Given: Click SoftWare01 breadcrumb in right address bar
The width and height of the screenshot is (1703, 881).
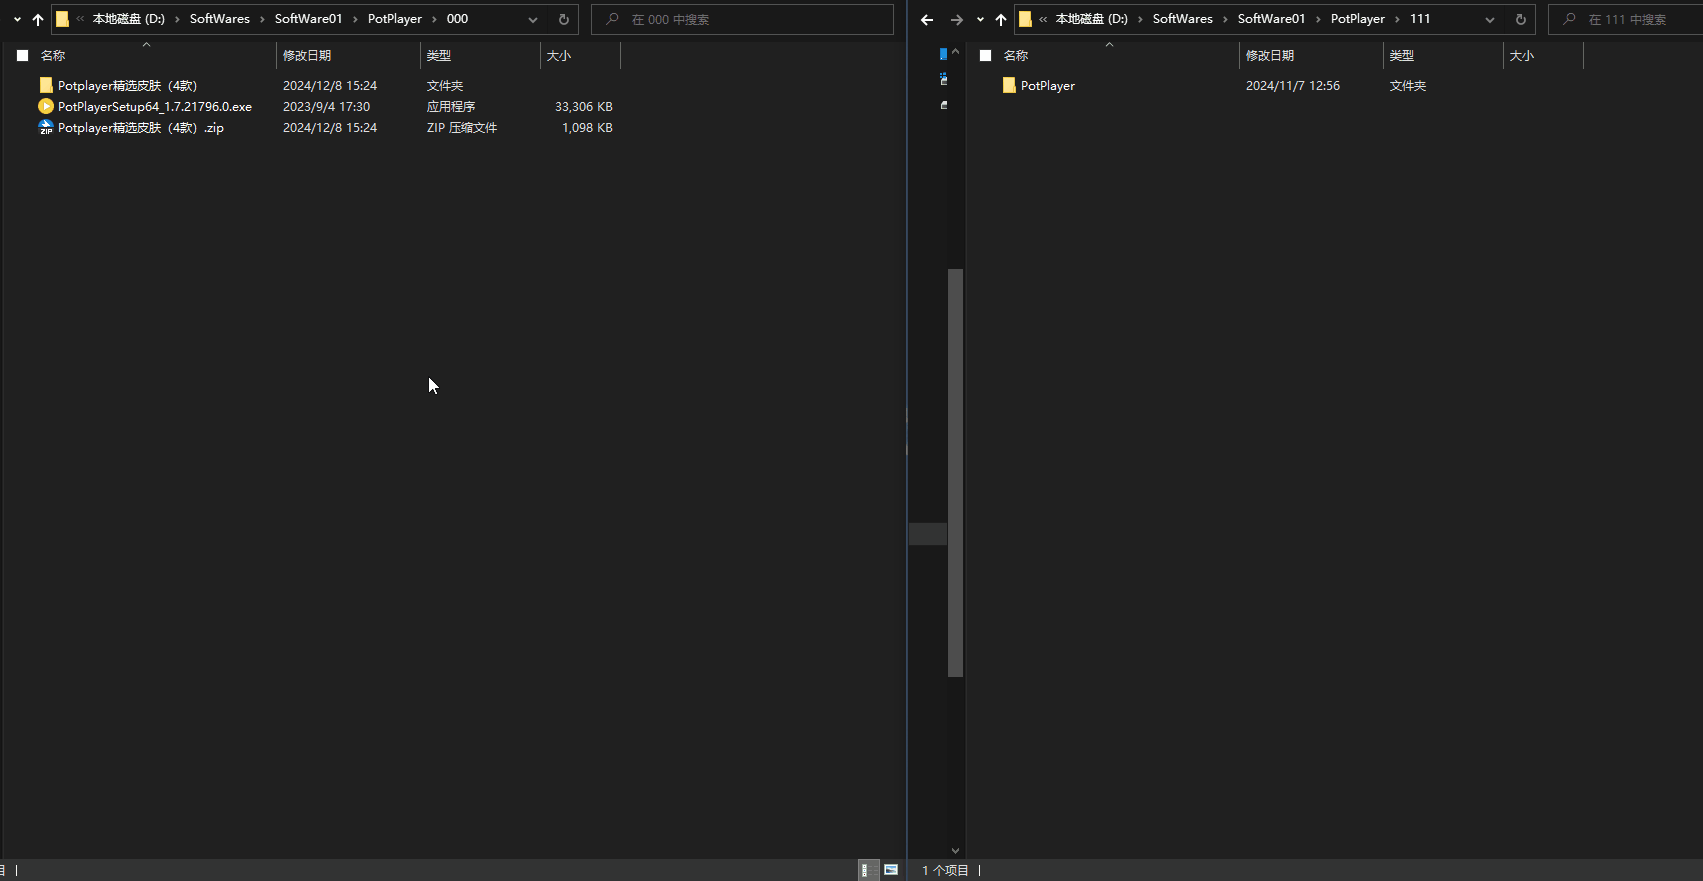Looking at the screenshot, I should pos(1271,19).
